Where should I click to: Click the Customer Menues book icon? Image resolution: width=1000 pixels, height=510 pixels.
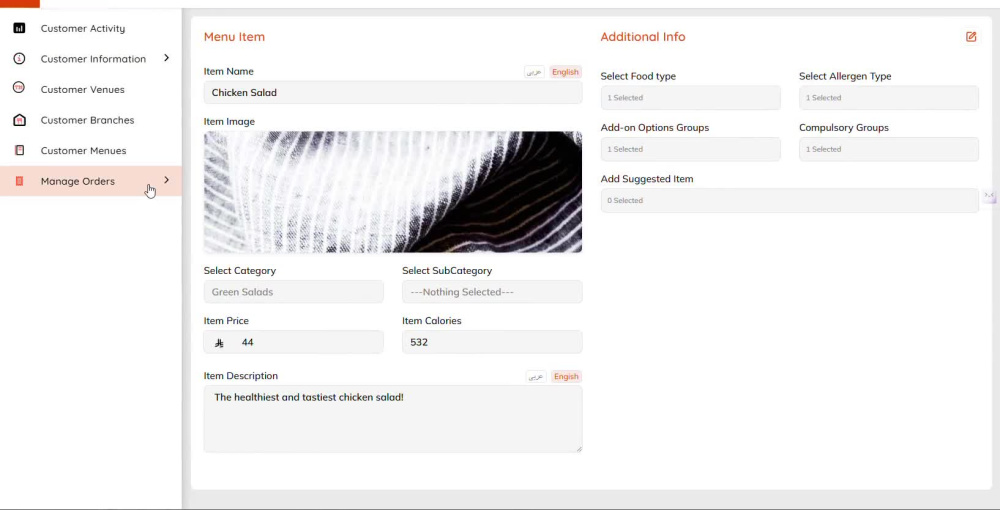[x=19, y=150]
